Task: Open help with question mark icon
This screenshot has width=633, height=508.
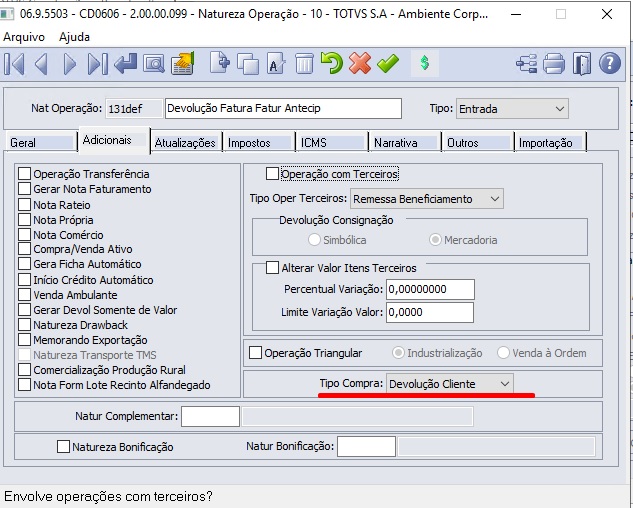Action: point(610,63)
